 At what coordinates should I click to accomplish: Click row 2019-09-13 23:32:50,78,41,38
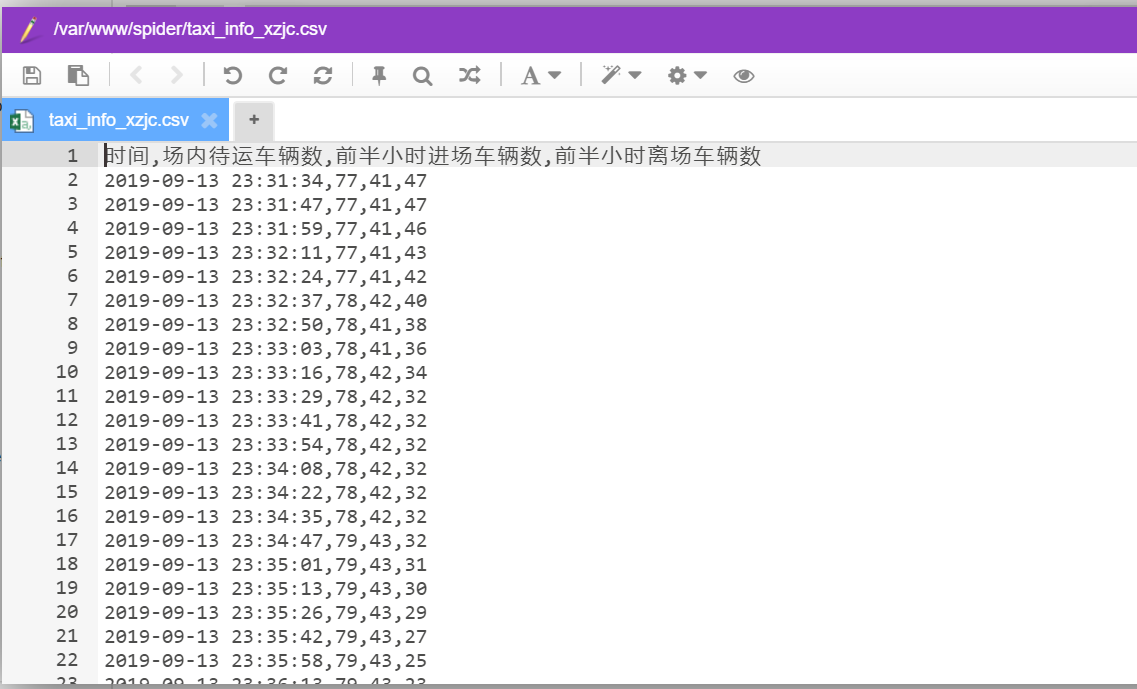click(265, 323)
